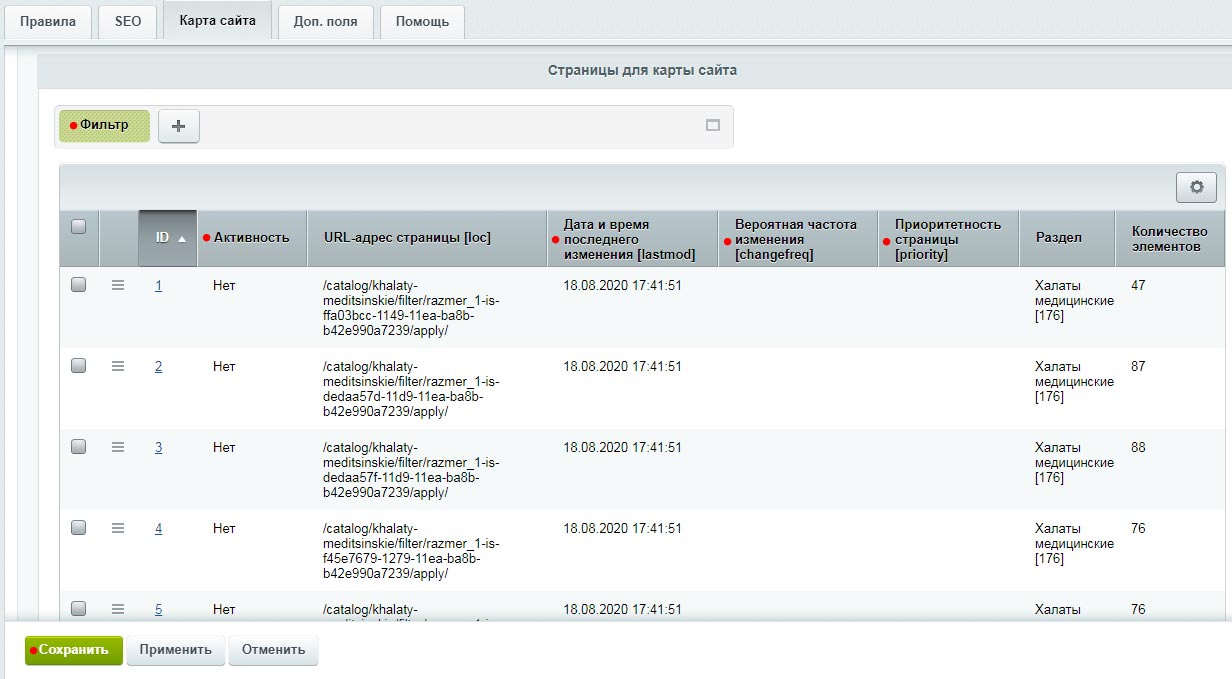1232x679 pixels.
Task: Open the hamburger menu for row ID 4
Action: 118,527
